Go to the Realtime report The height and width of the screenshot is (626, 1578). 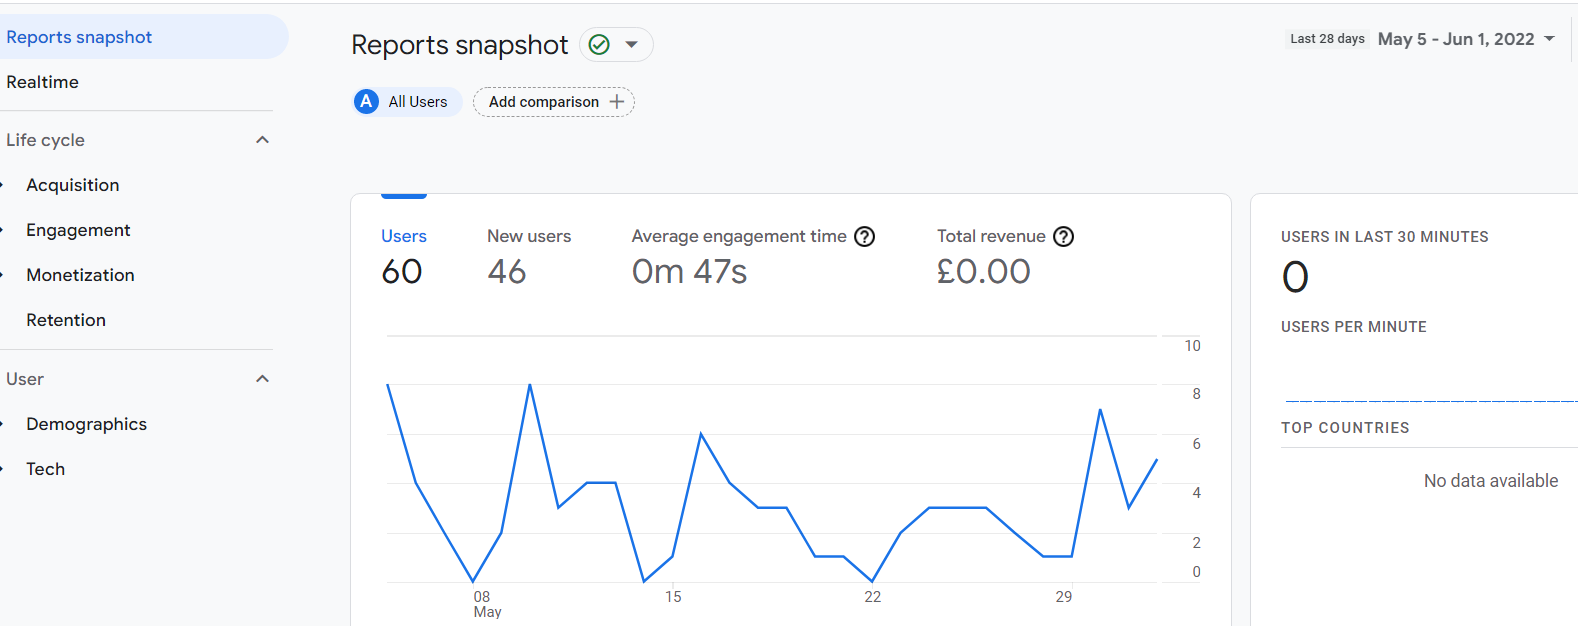43,82
